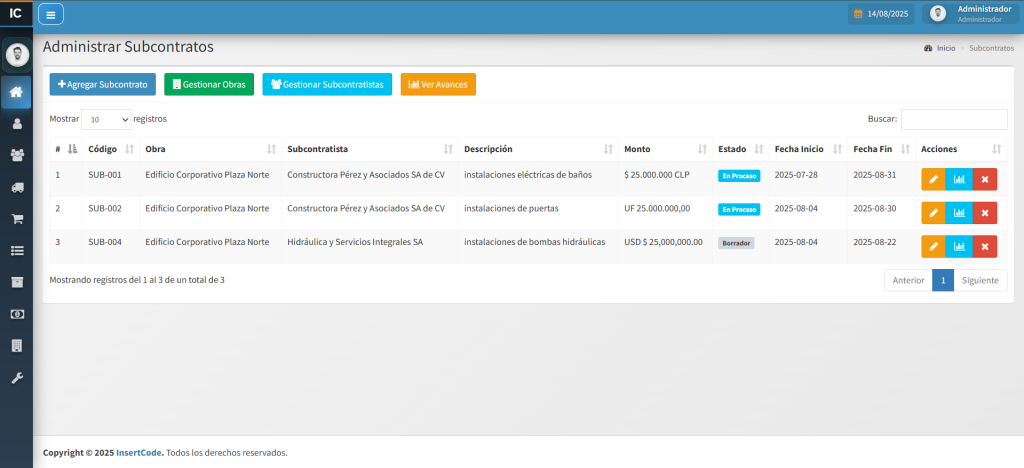This screenshot has height=468, width=1024.
Task: Edit subcontract SUB-001 with pencil icon
Action: 932,180
